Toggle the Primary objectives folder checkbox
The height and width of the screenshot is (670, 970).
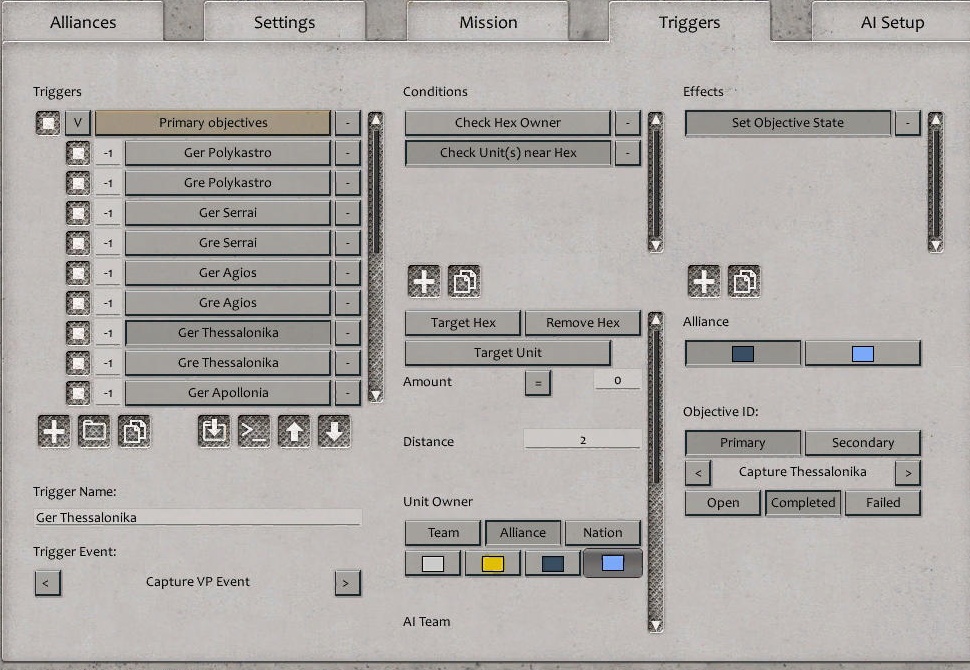coord(48,122)
